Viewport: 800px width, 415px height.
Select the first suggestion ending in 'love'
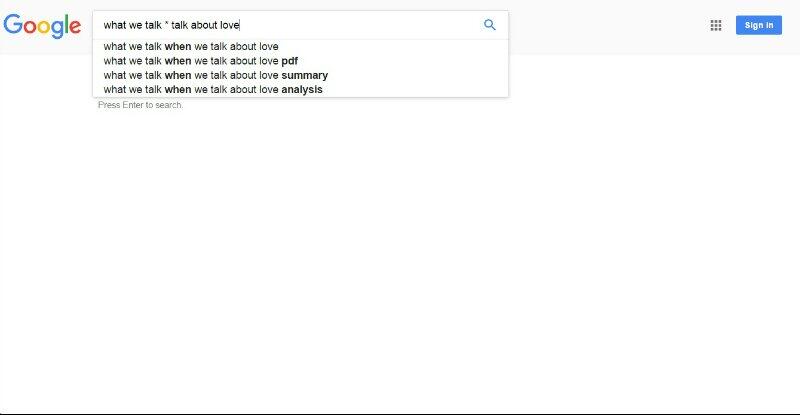click(191, 46)
